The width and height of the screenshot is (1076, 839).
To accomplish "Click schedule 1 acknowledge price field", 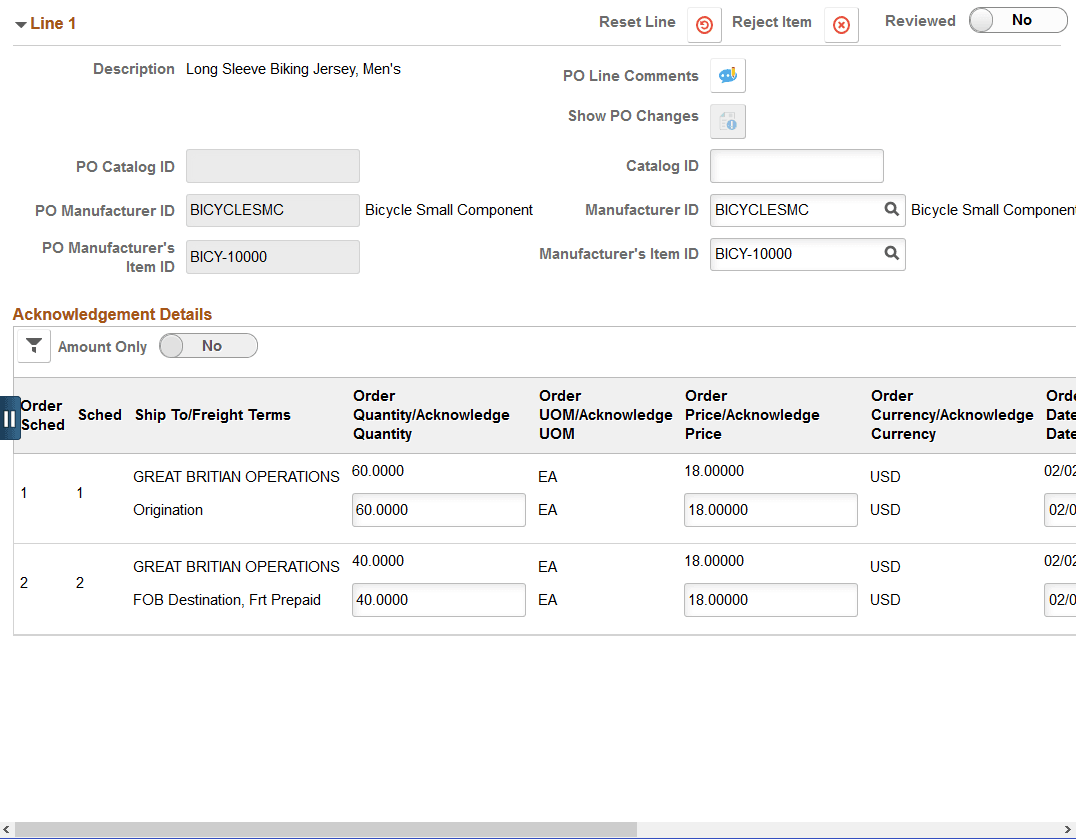I will 771,510.
